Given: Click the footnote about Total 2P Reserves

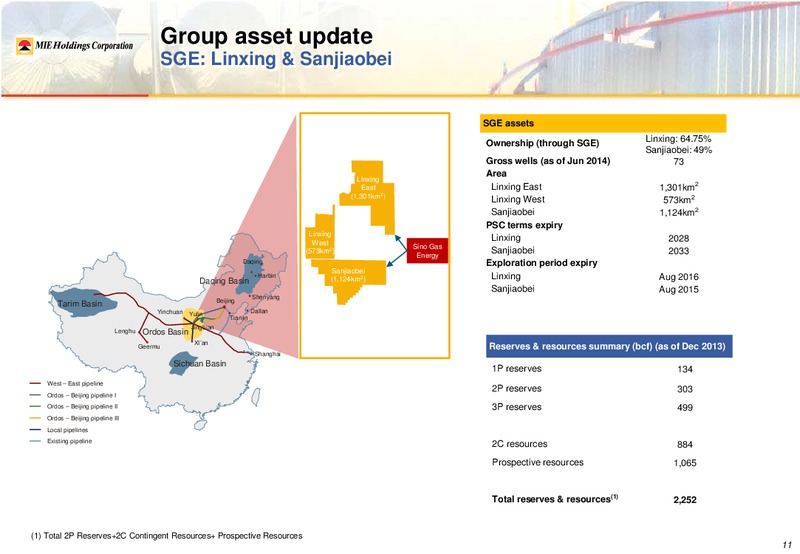Looking at the screenshot, I should (166, 536).
